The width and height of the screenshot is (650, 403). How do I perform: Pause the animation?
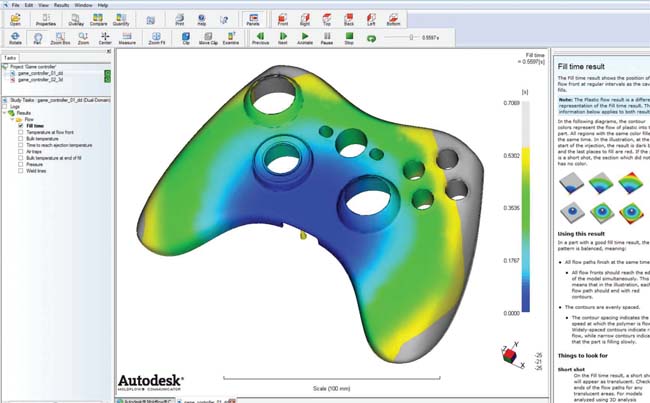[327, 38]
